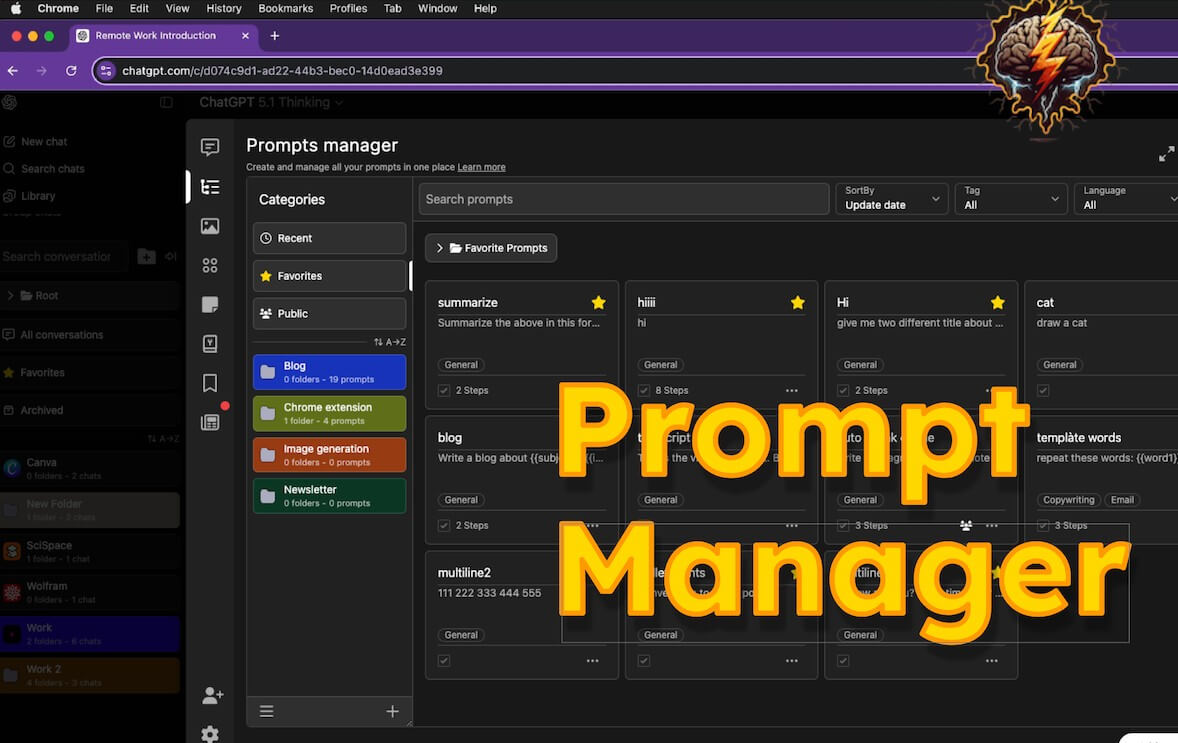Toggle the template words card checkbox
The width and height of the screenshot is (1178, 743).
point(1043,526)
